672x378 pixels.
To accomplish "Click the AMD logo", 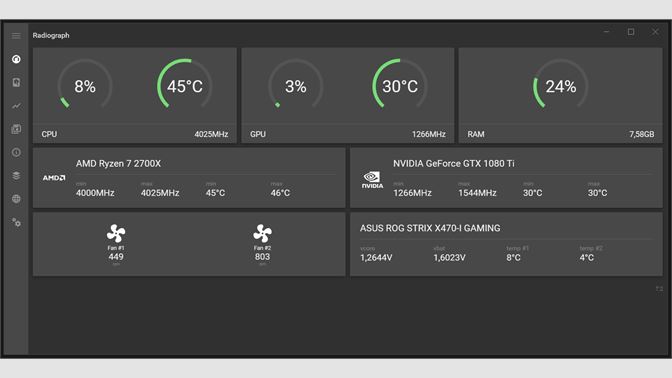I will (x=54, y=177).
